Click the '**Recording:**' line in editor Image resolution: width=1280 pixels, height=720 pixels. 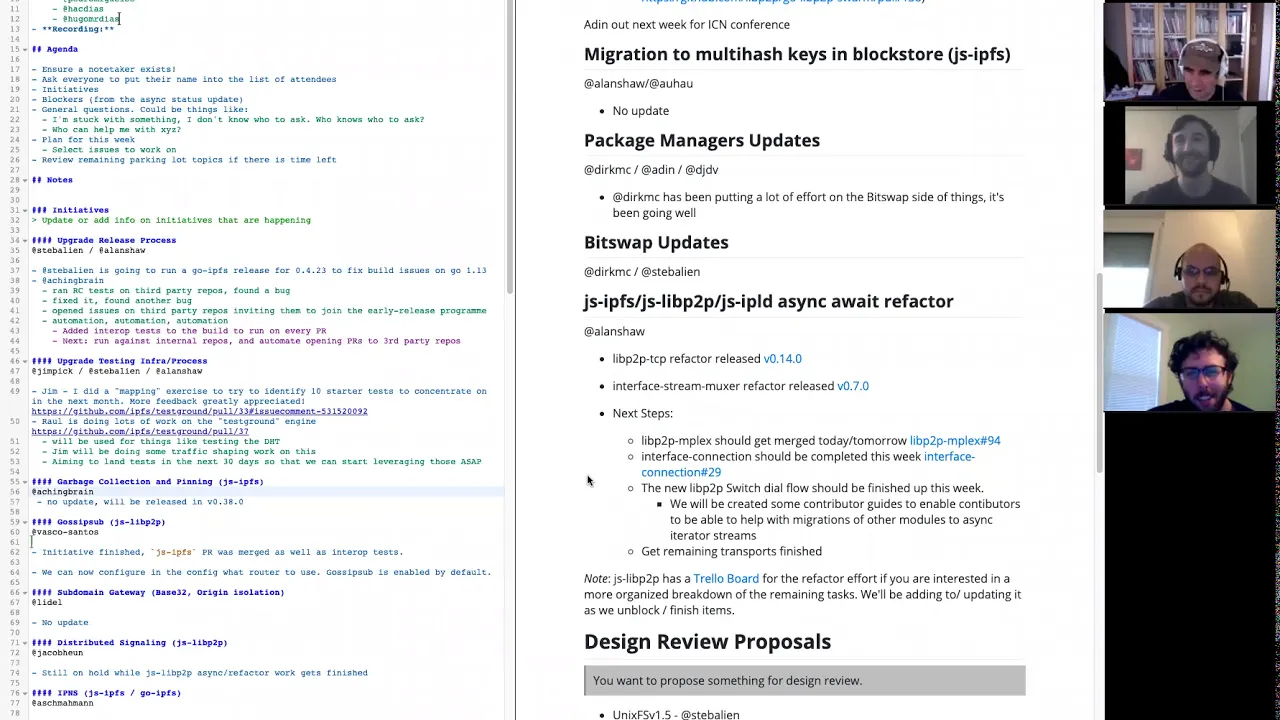coord(73,29)
